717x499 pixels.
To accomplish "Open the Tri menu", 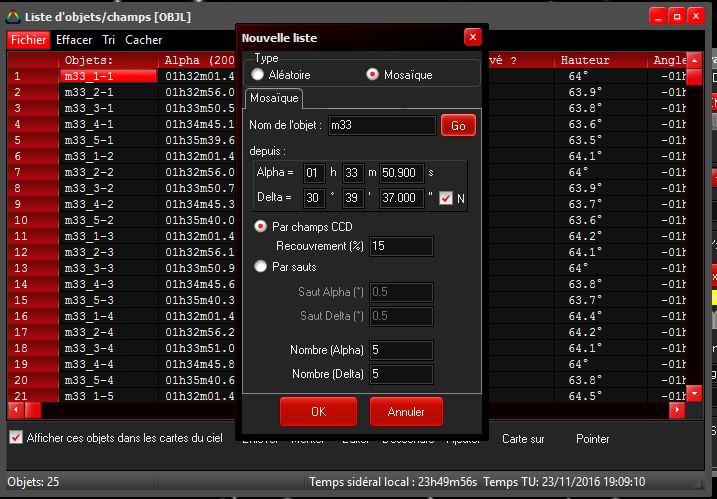I will point(109,40).
